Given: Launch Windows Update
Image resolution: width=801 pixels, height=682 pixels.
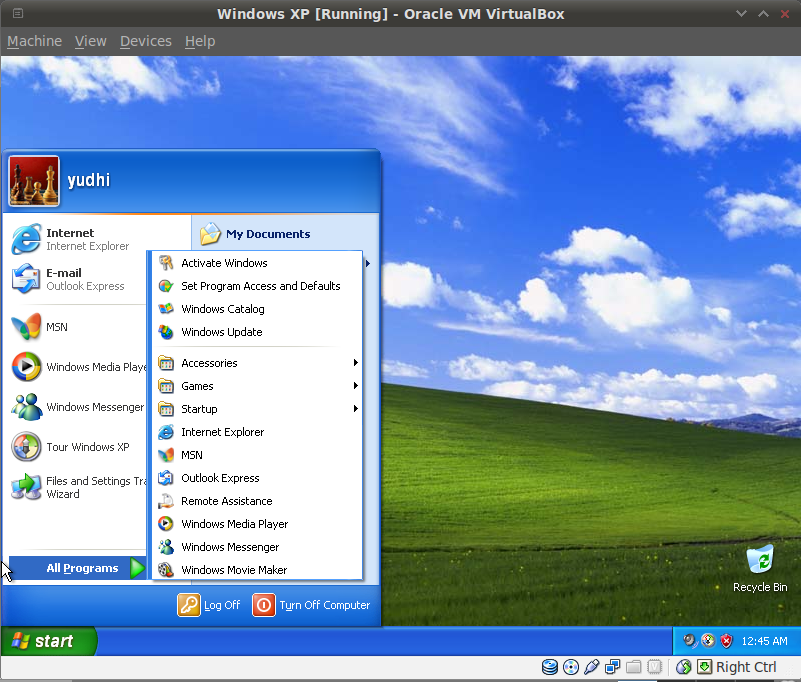Looking at the screenshot, I should coord(257,332).
